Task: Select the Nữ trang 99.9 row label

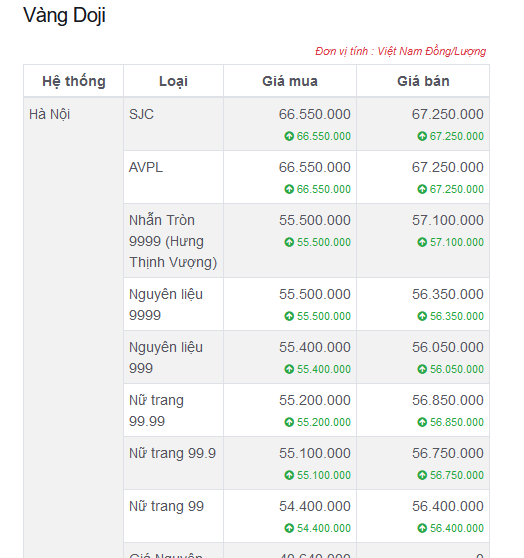Action: [172, 453]
